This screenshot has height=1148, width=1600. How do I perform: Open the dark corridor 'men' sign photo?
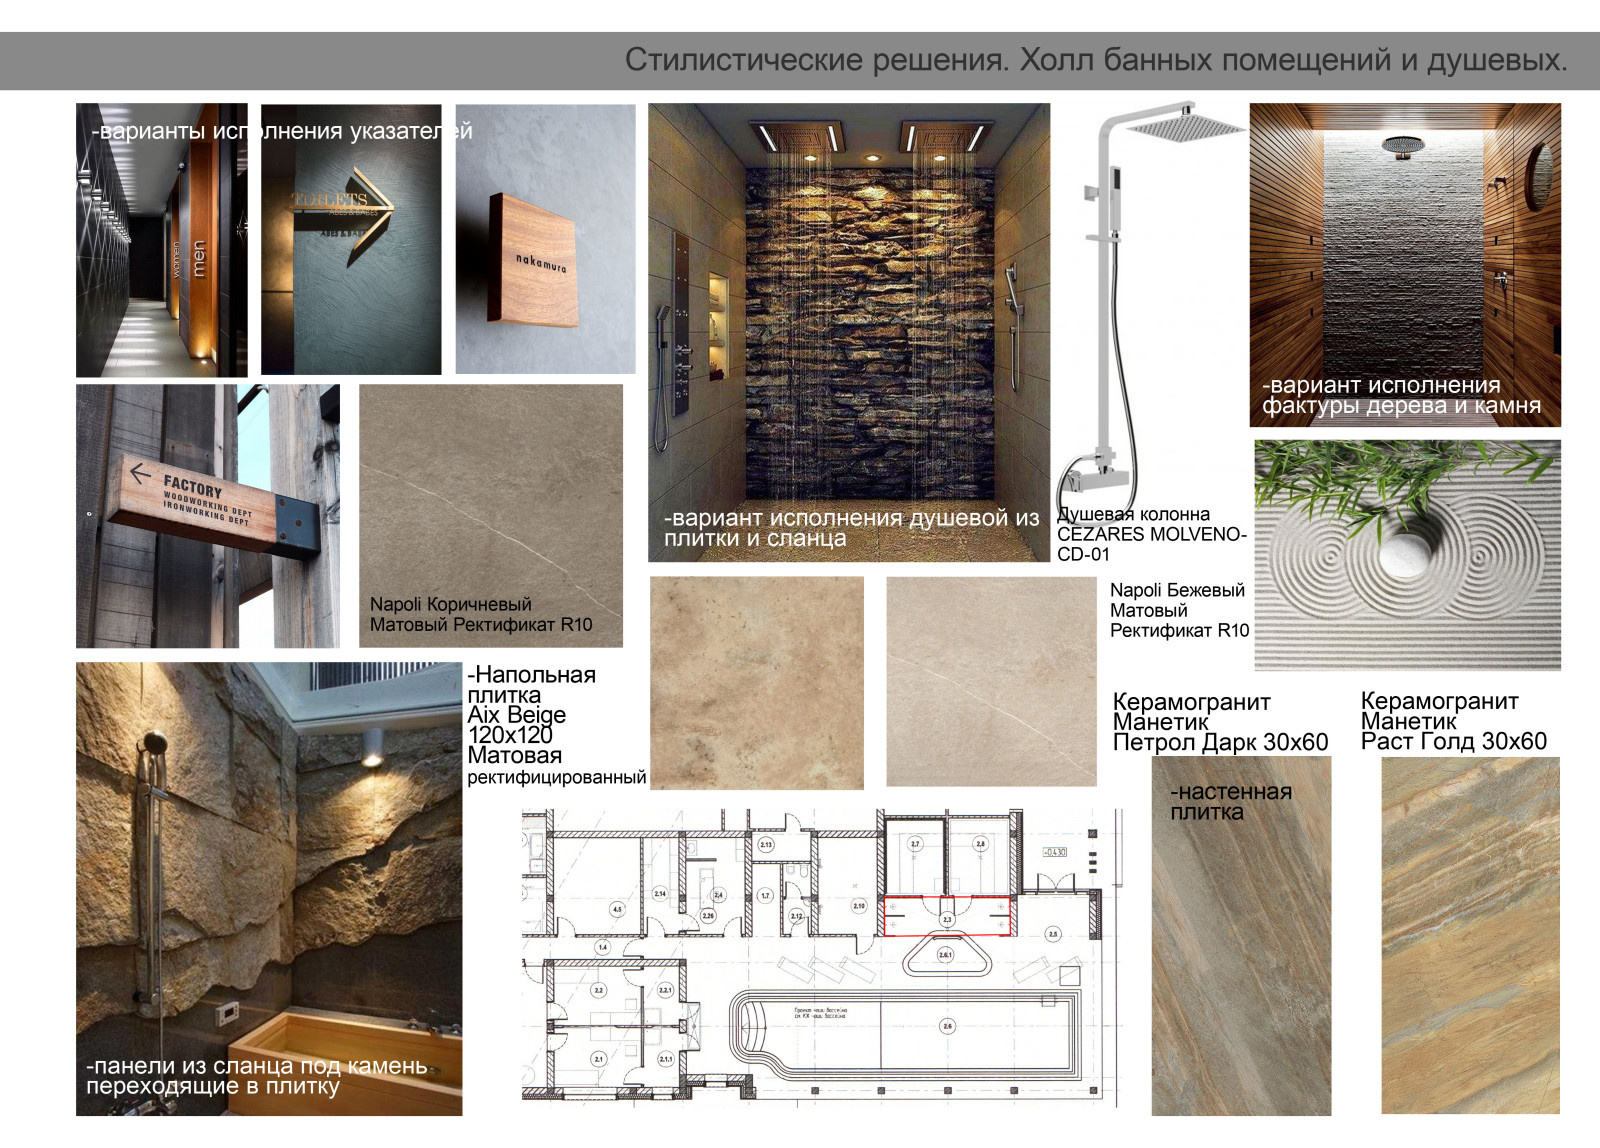pos(162,240)
